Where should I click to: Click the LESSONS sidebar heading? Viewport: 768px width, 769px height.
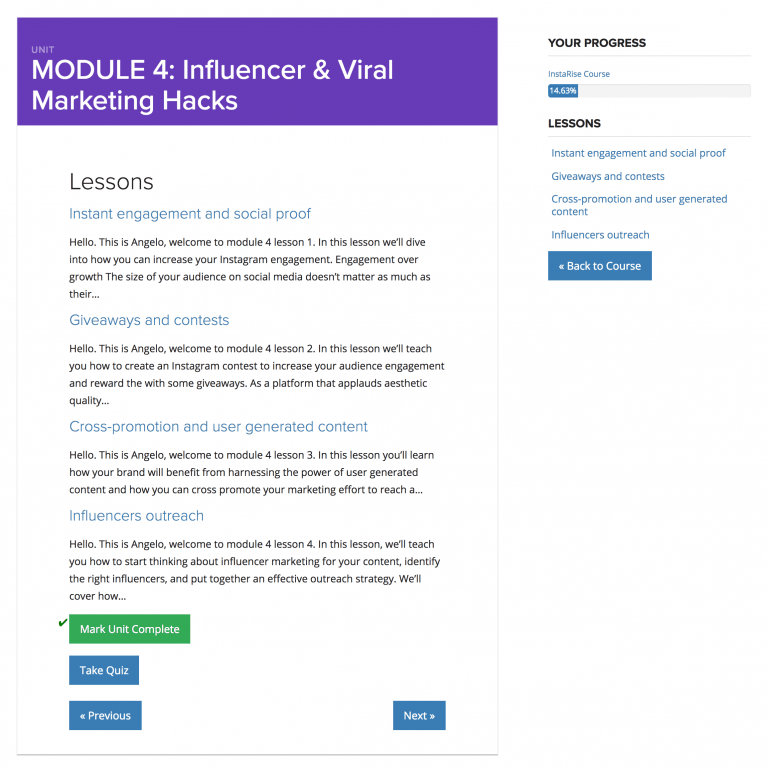(x=574, y=124)
